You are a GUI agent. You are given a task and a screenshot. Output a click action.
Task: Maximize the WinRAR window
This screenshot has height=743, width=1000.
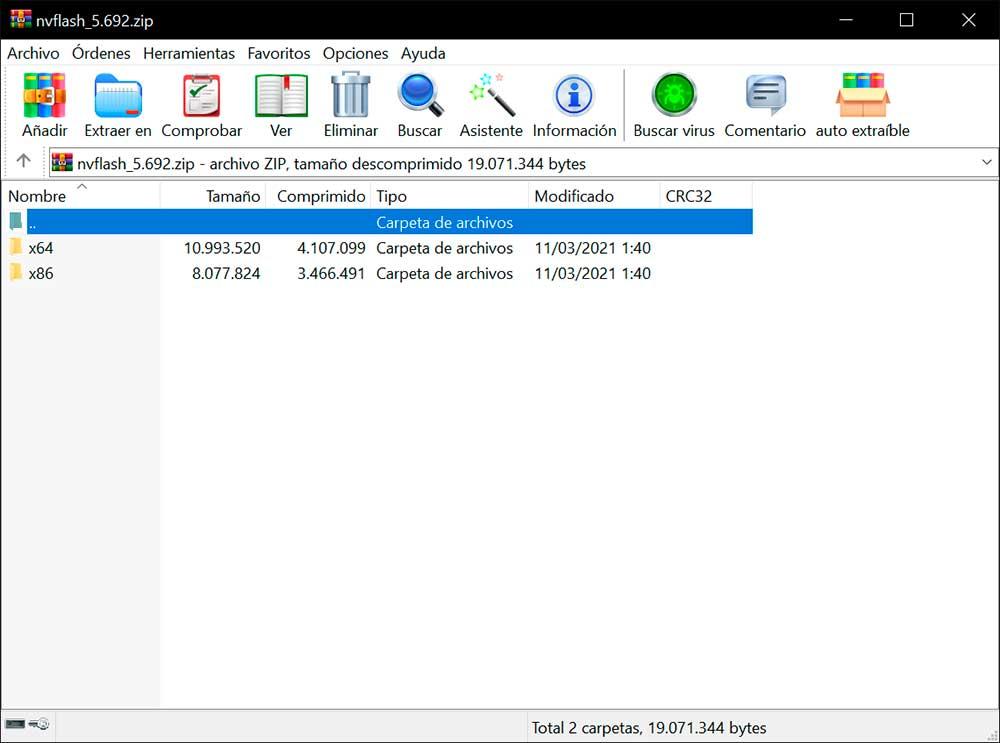point(906,20)
